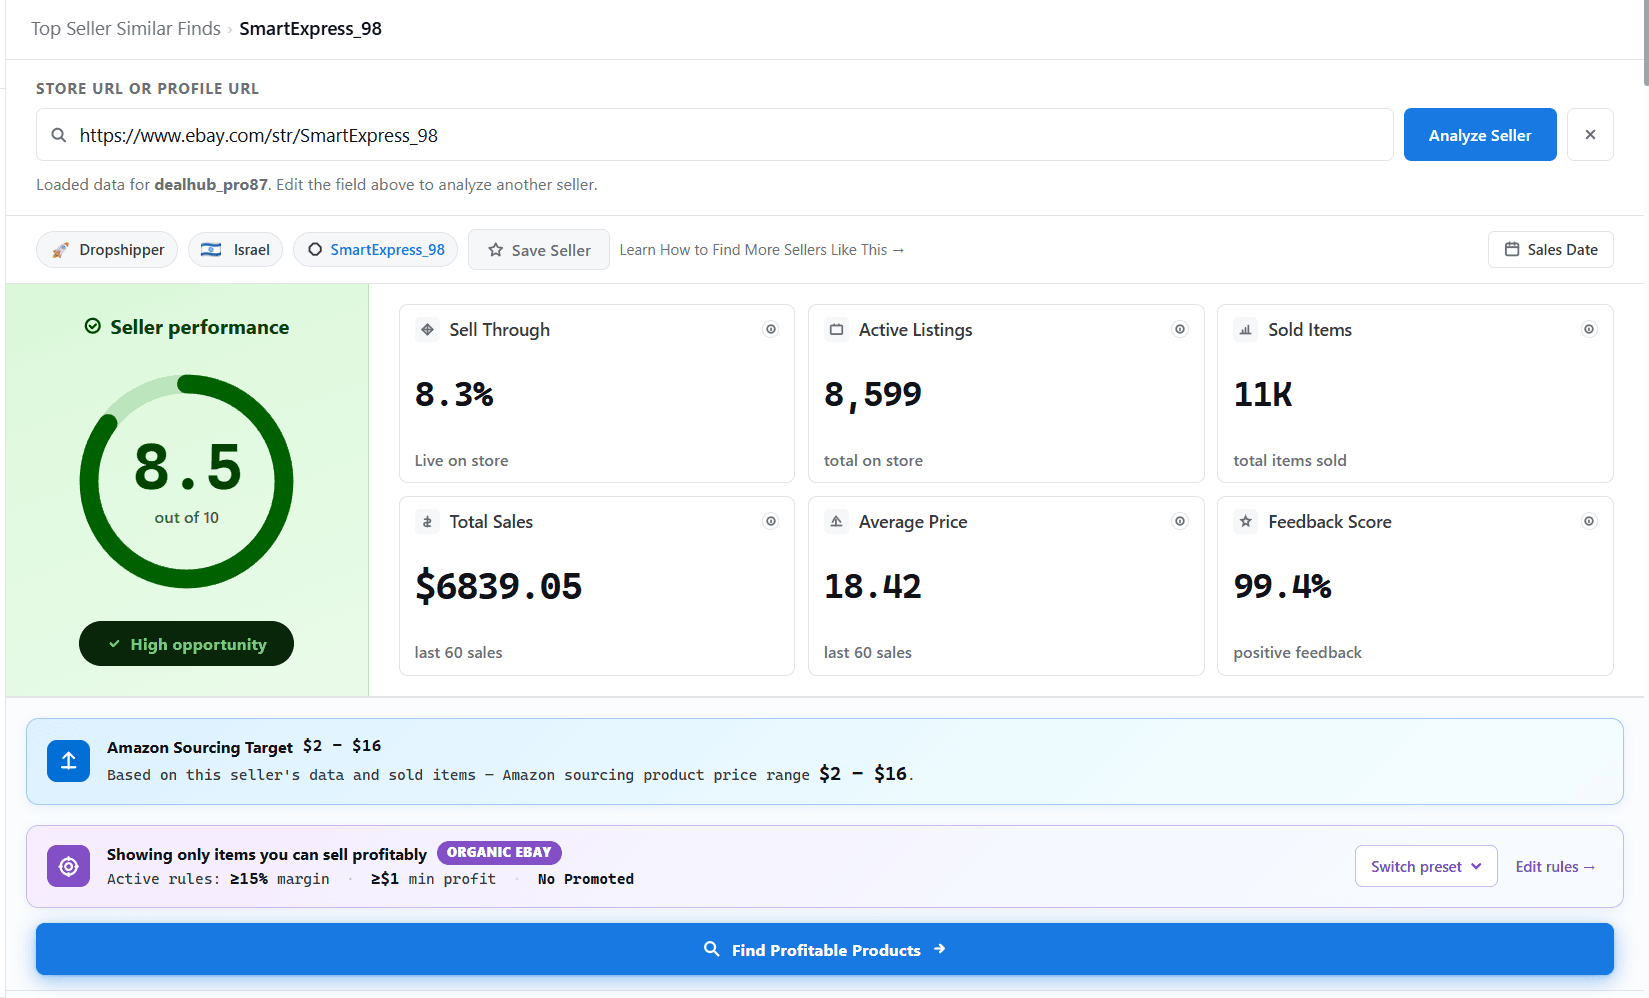The width and height of the screenshot is (1649, 998).
Task: Select the 11K sold items value
Action: (1263, 394)
